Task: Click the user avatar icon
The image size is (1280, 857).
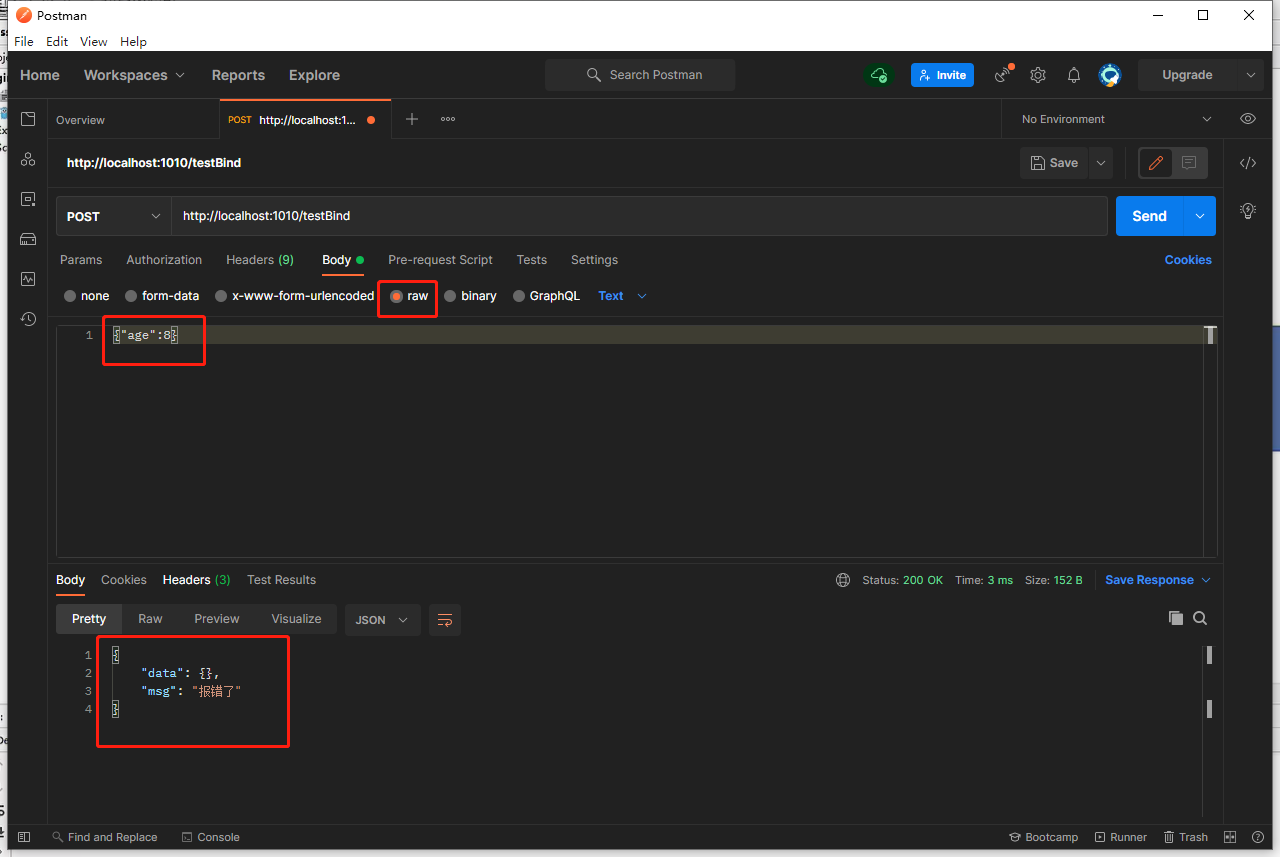Action: click(1109, 75)
